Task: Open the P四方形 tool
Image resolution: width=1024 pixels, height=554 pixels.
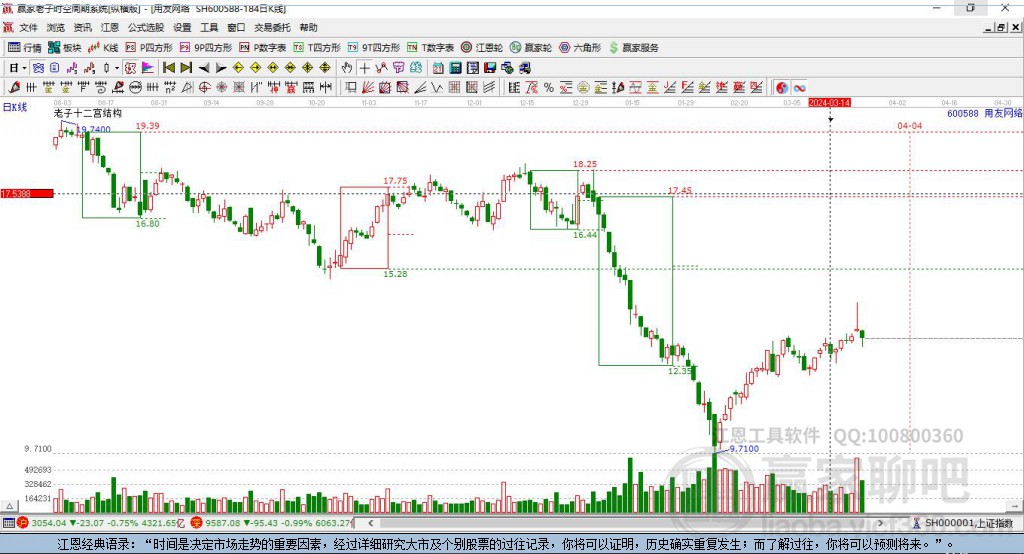Action: [149, 48]
